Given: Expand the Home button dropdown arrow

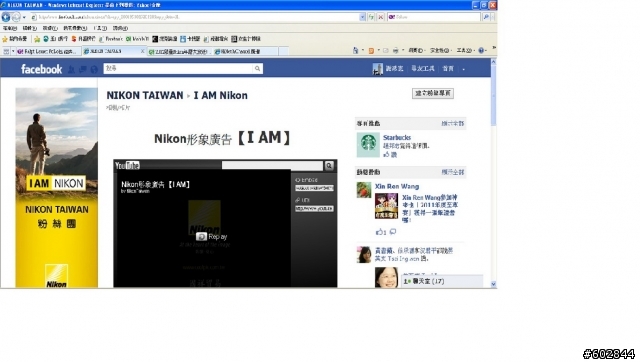Looking at the screenshot, I should 362,51.
